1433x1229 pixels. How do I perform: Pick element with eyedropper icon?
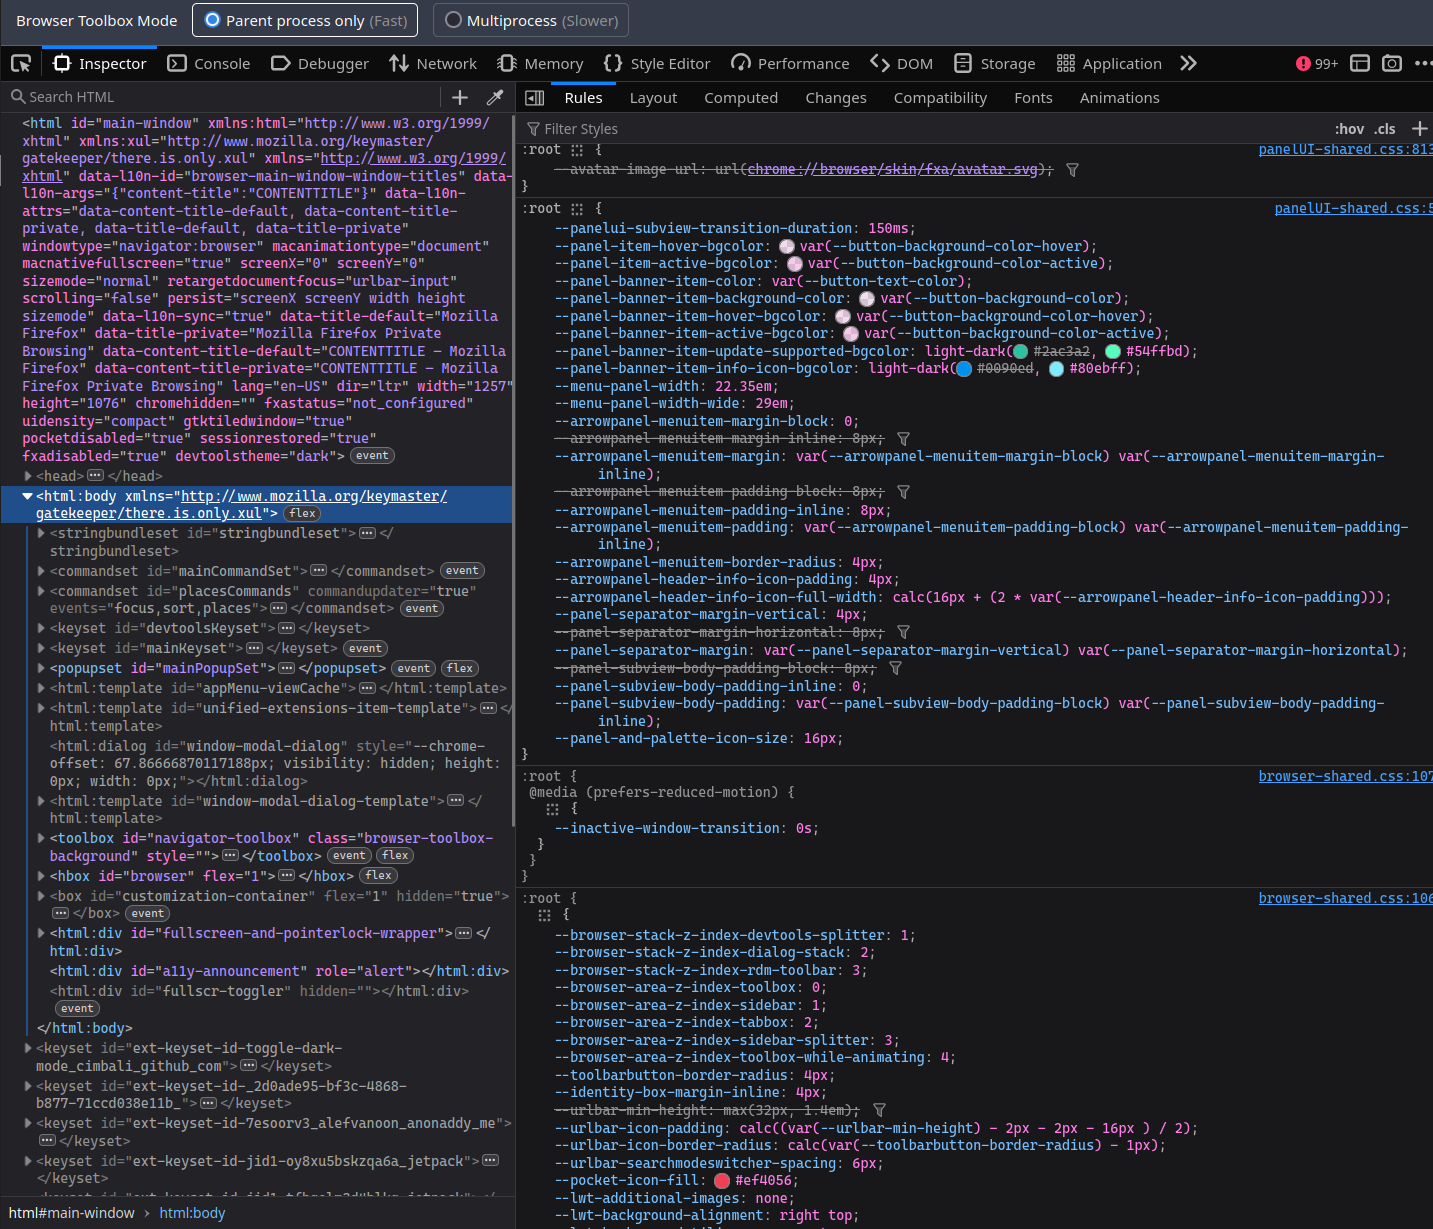click(494, 97)
